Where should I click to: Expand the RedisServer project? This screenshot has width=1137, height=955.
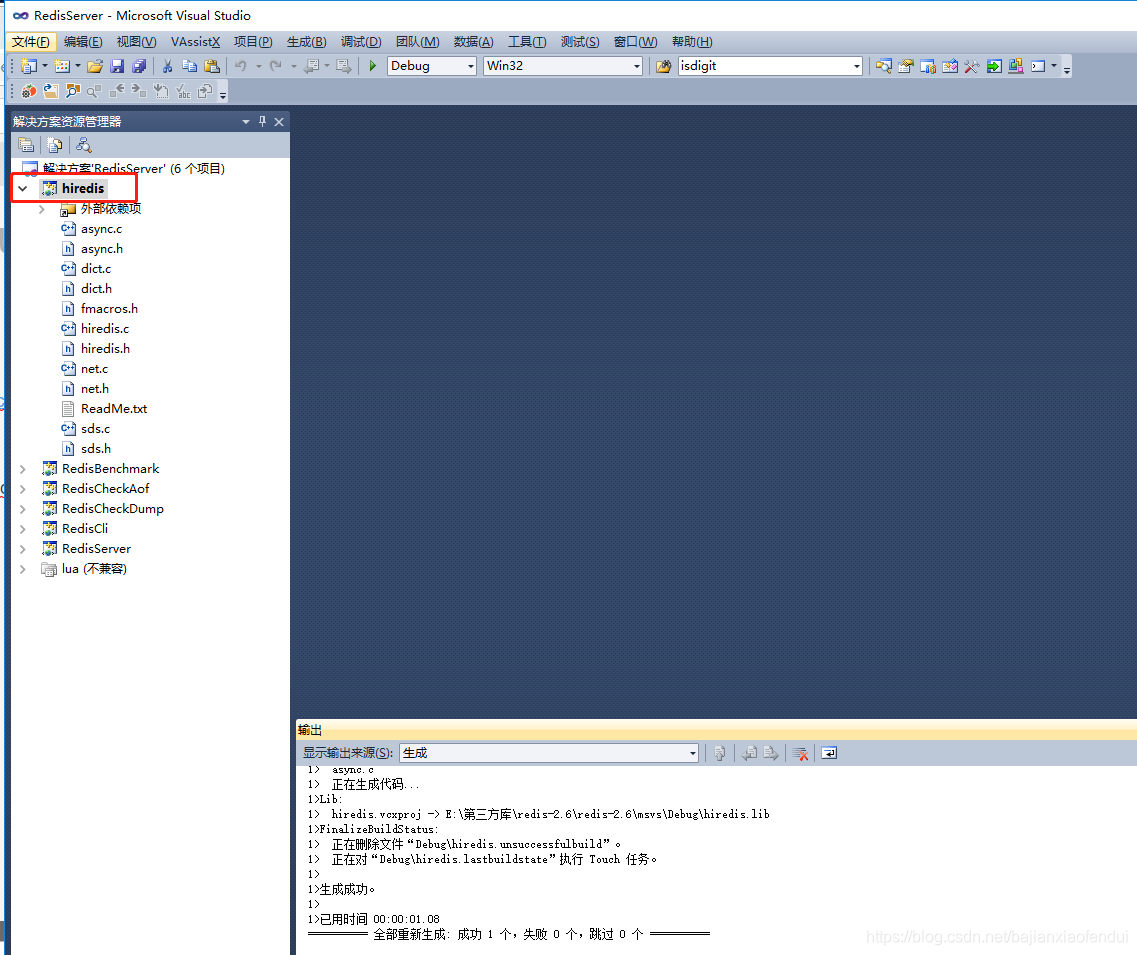[23, 549]
